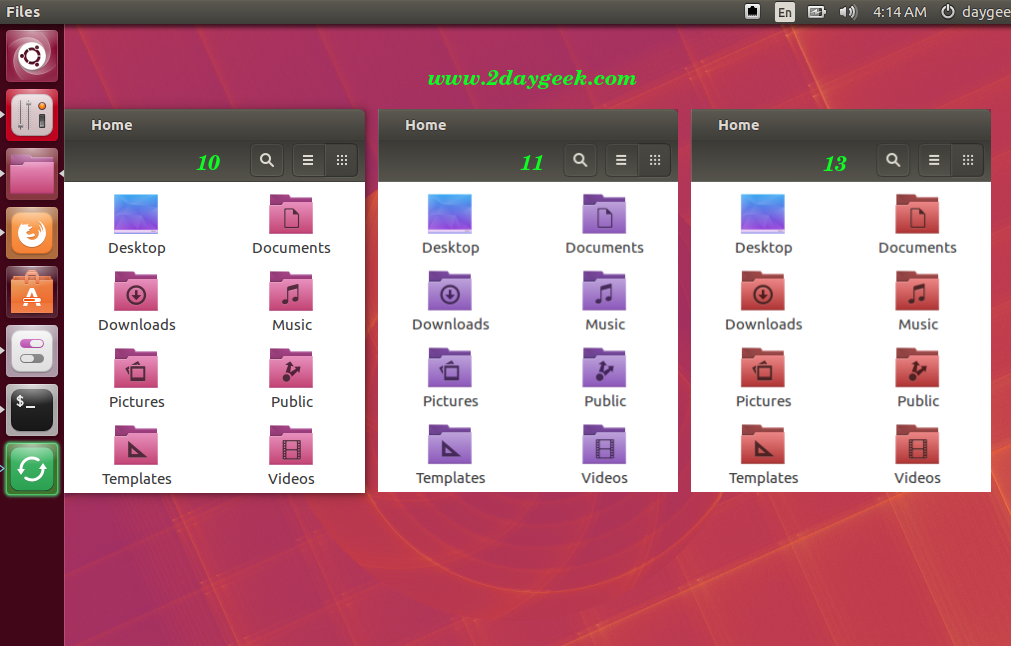Launch Software Updater from the launcher
1011x646 pixels.
(x=32, y=469)
